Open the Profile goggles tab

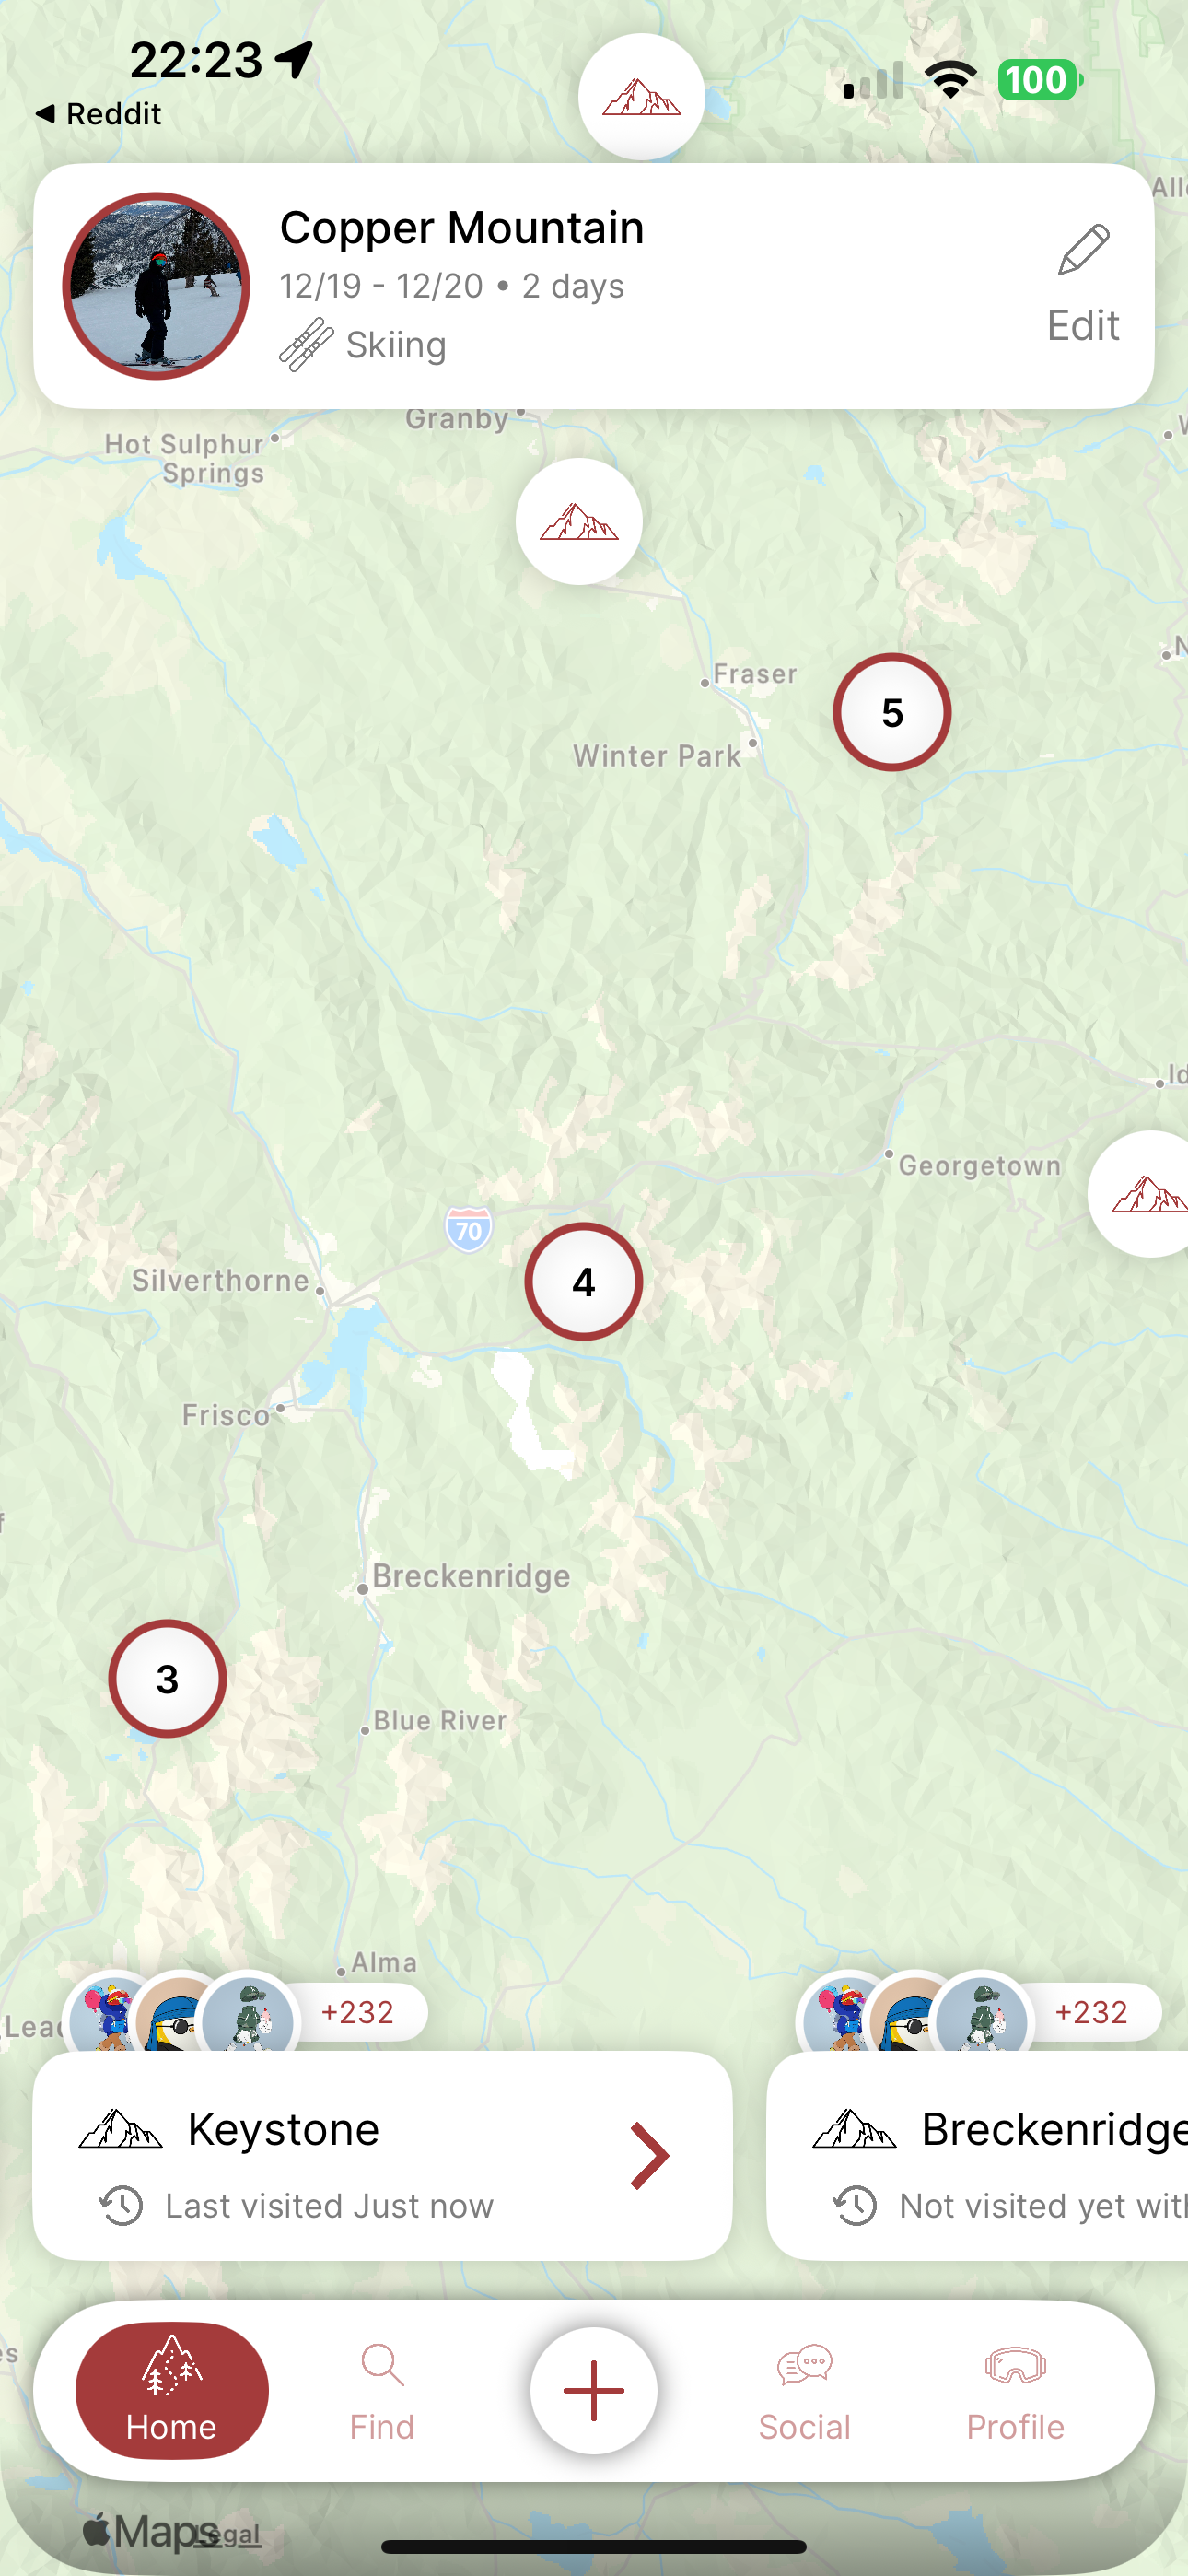tap(1015, 2391)
